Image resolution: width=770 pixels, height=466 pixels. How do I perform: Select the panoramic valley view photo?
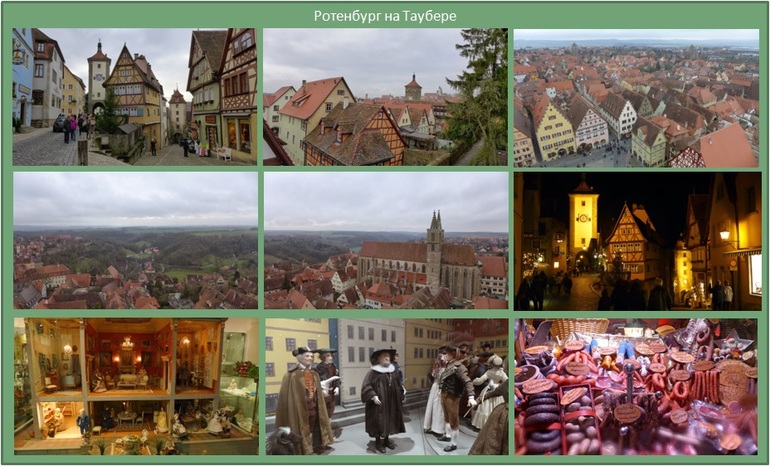(135, 240)
